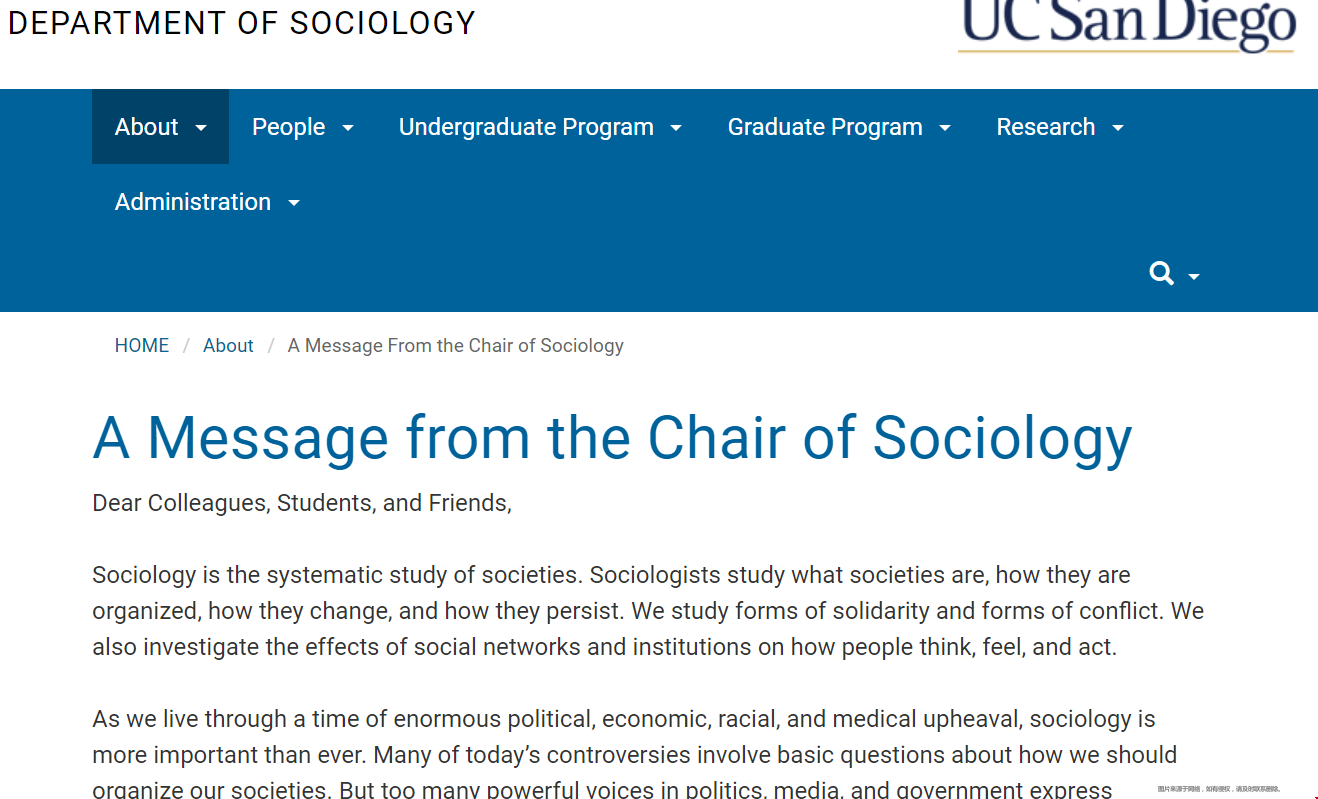This screenshot has height=799, width=1318.
Task: Open the Research menu
Action: (x=1046, y=127)
